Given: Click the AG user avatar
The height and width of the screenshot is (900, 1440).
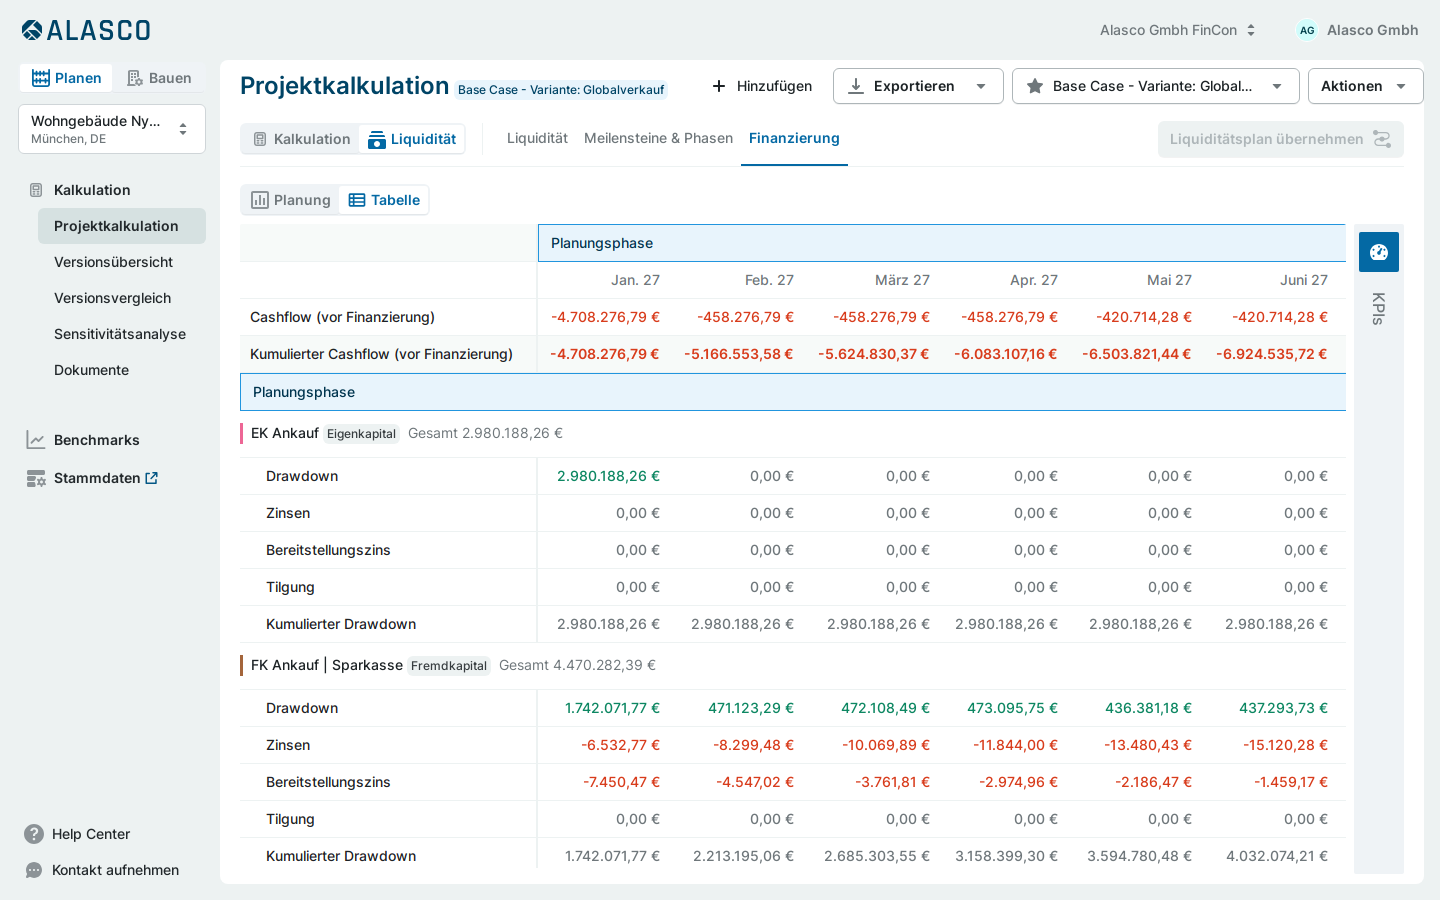Looking at the screenshot, I should point(1307,30).
